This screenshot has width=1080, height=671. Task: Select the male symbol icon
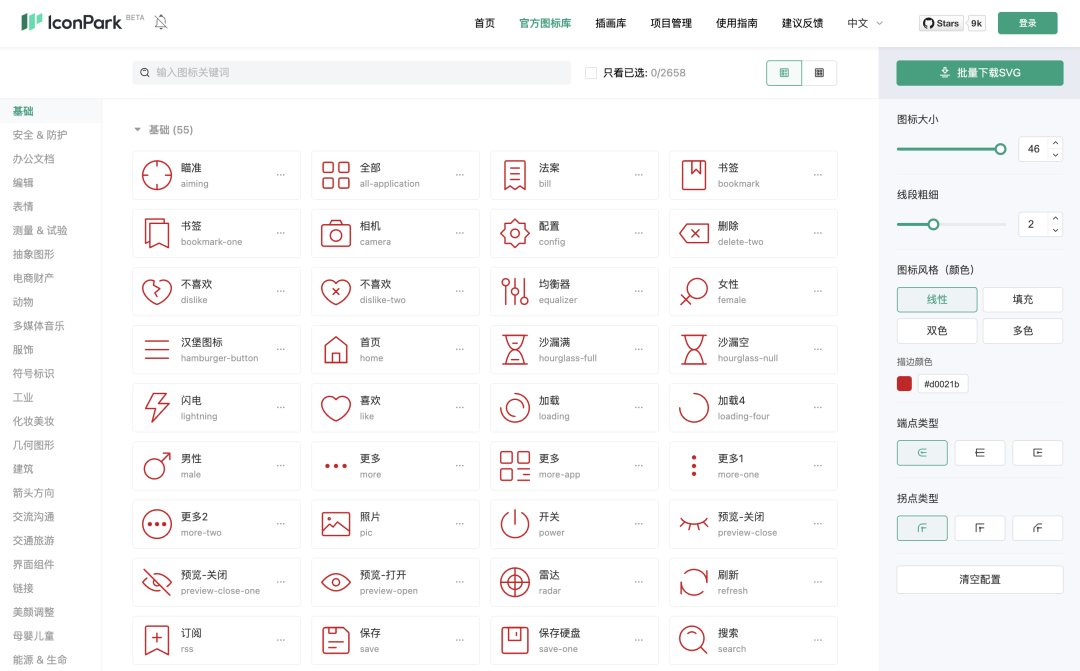(156, 466)
